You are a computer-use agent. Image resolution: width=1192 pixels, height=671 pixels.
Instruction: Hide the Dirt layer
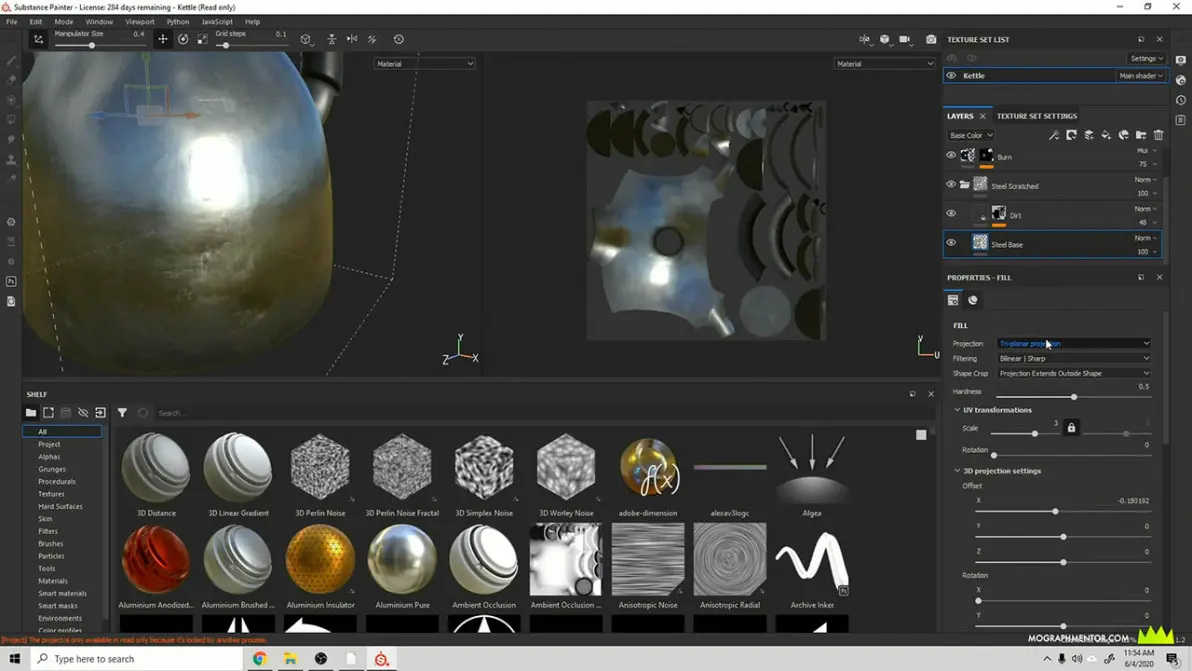[x=951, y=214]
